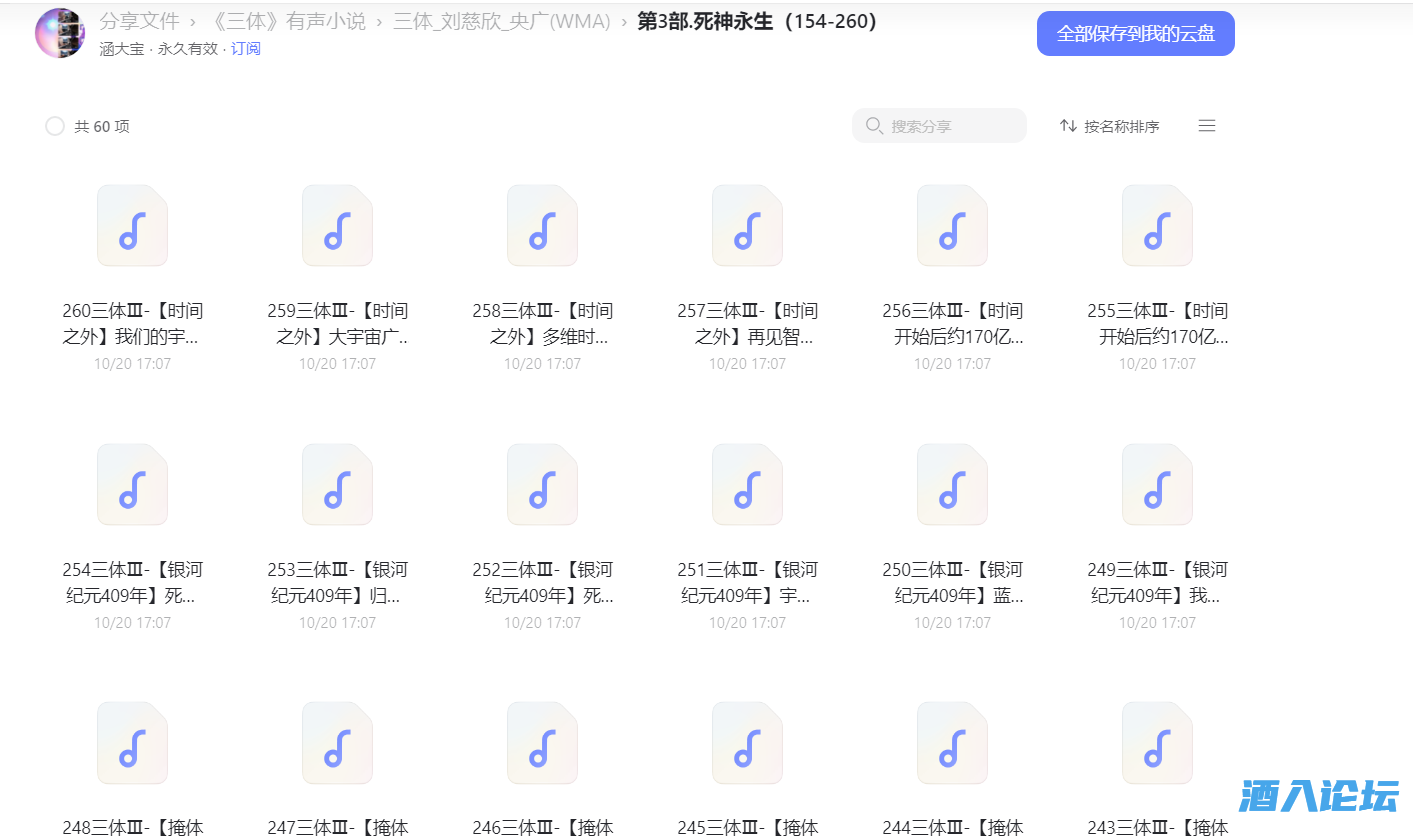This screenshot has height=838, width=1413.
Task: Open the 250三体Ⅲ 蓝 audio file icon
Action: point(951,484)
